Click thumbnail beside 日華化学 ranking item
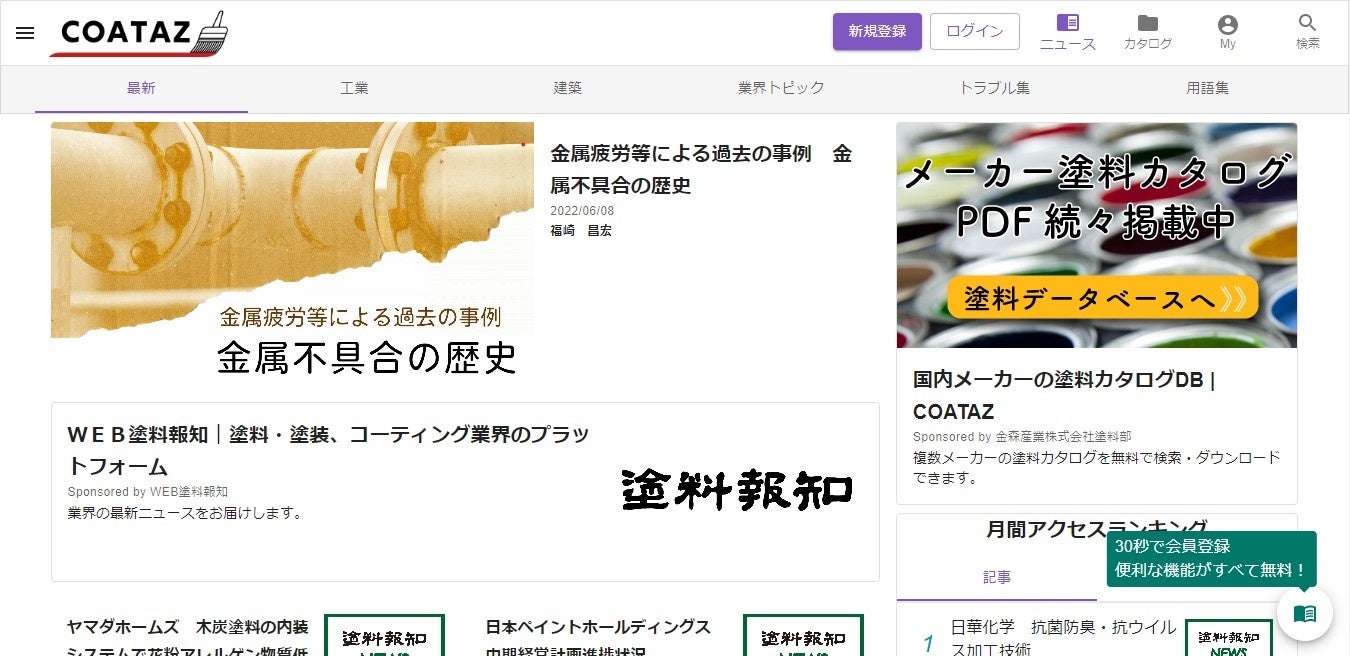Screen dimensions: 1350x656 point(1229,638)
